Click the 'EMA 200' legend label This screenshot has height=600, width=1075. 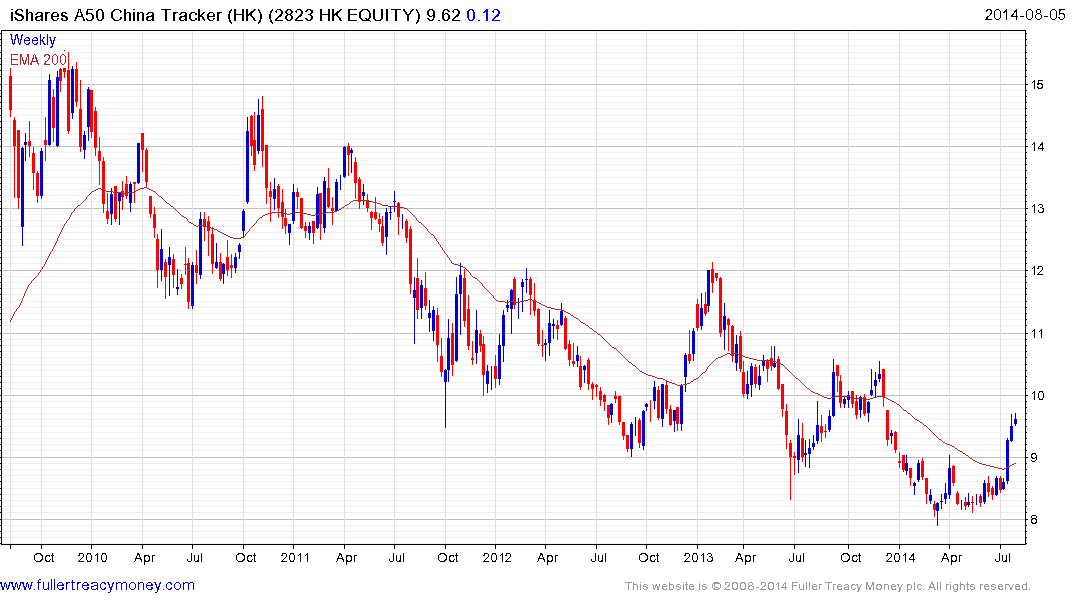point(38,60)
